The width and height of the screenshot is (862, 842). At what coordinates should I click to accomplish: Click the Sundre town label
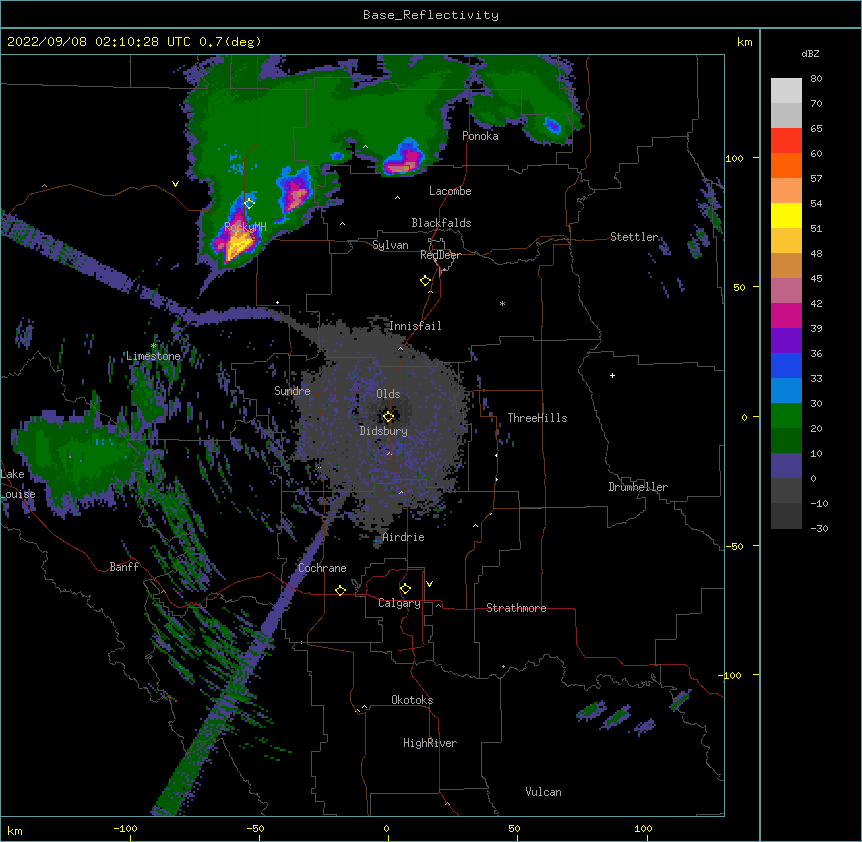point(292,391)
